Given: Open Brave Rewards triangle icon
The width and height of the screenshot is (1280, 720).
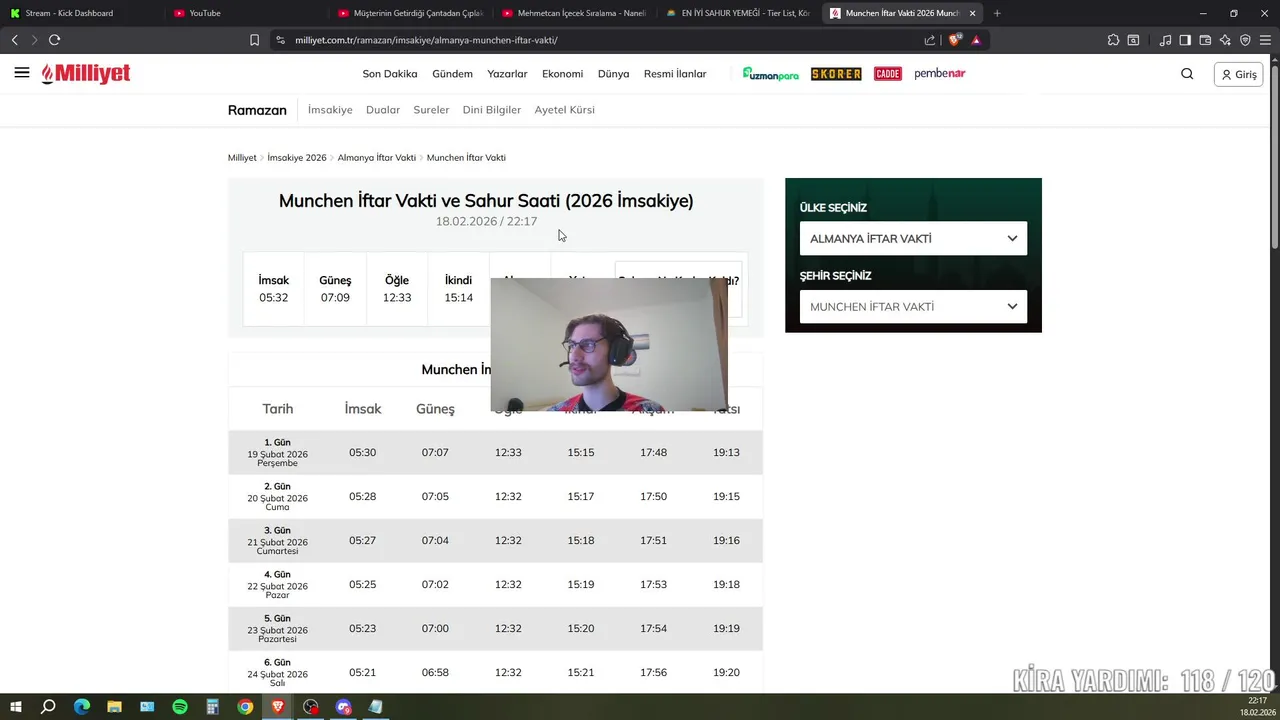Looking at the screenshot, I should (976, 40).
